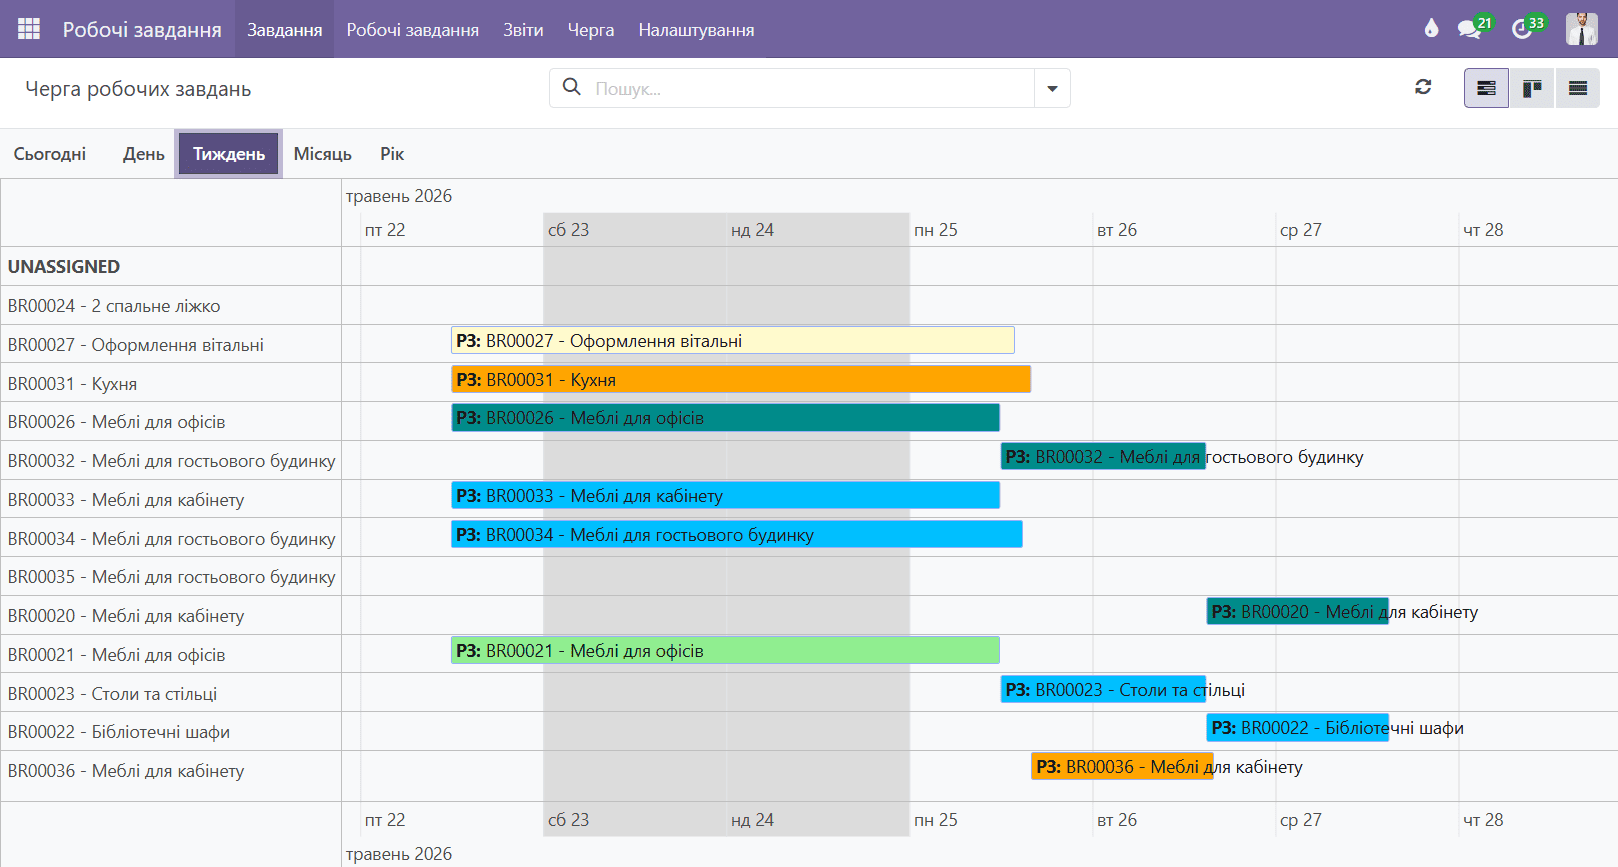Open the user avatar menu
Viewport: 1618px width, 867px height.
1581,29
